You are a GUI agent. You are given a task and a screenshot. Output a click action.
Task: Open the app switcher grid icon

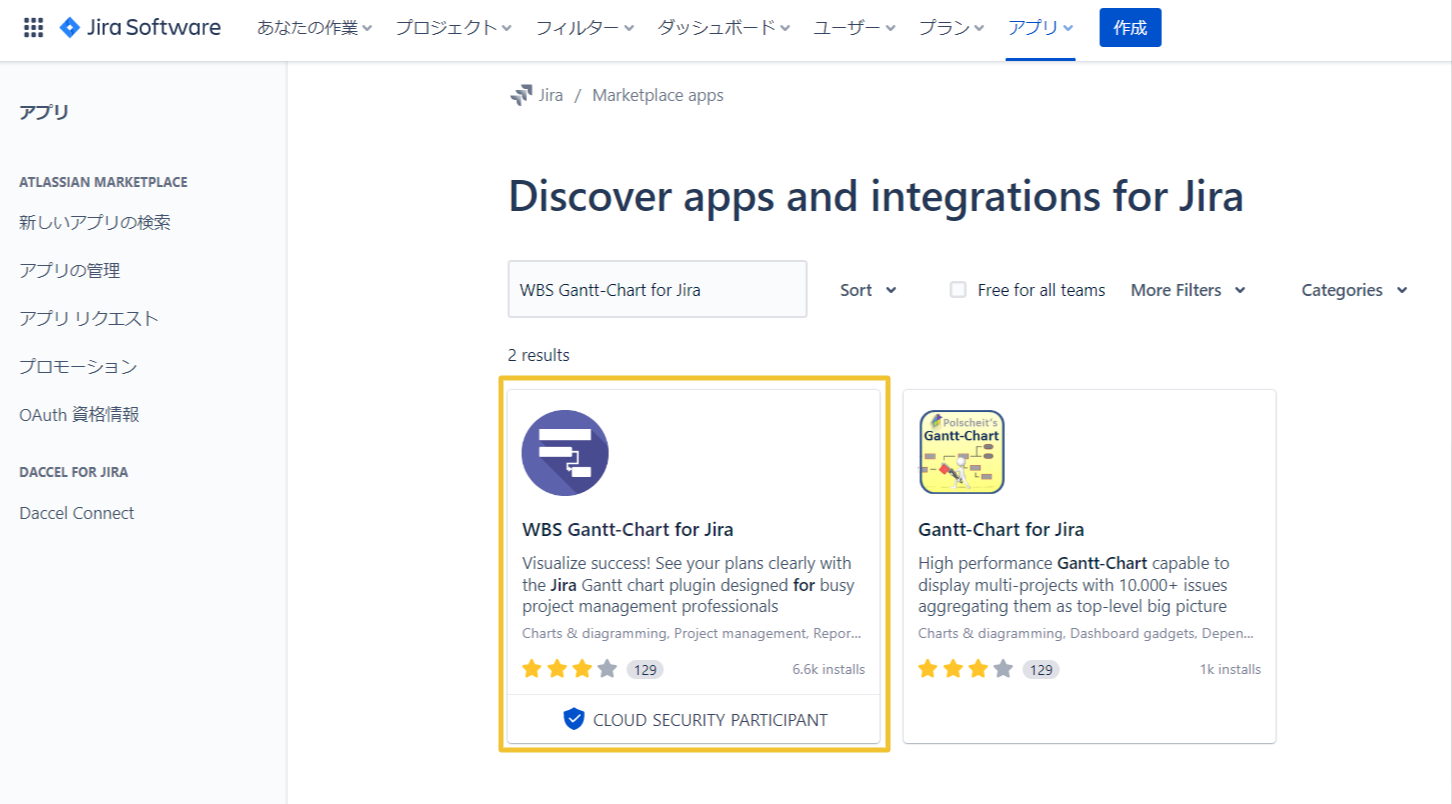(x=33, y=28)
